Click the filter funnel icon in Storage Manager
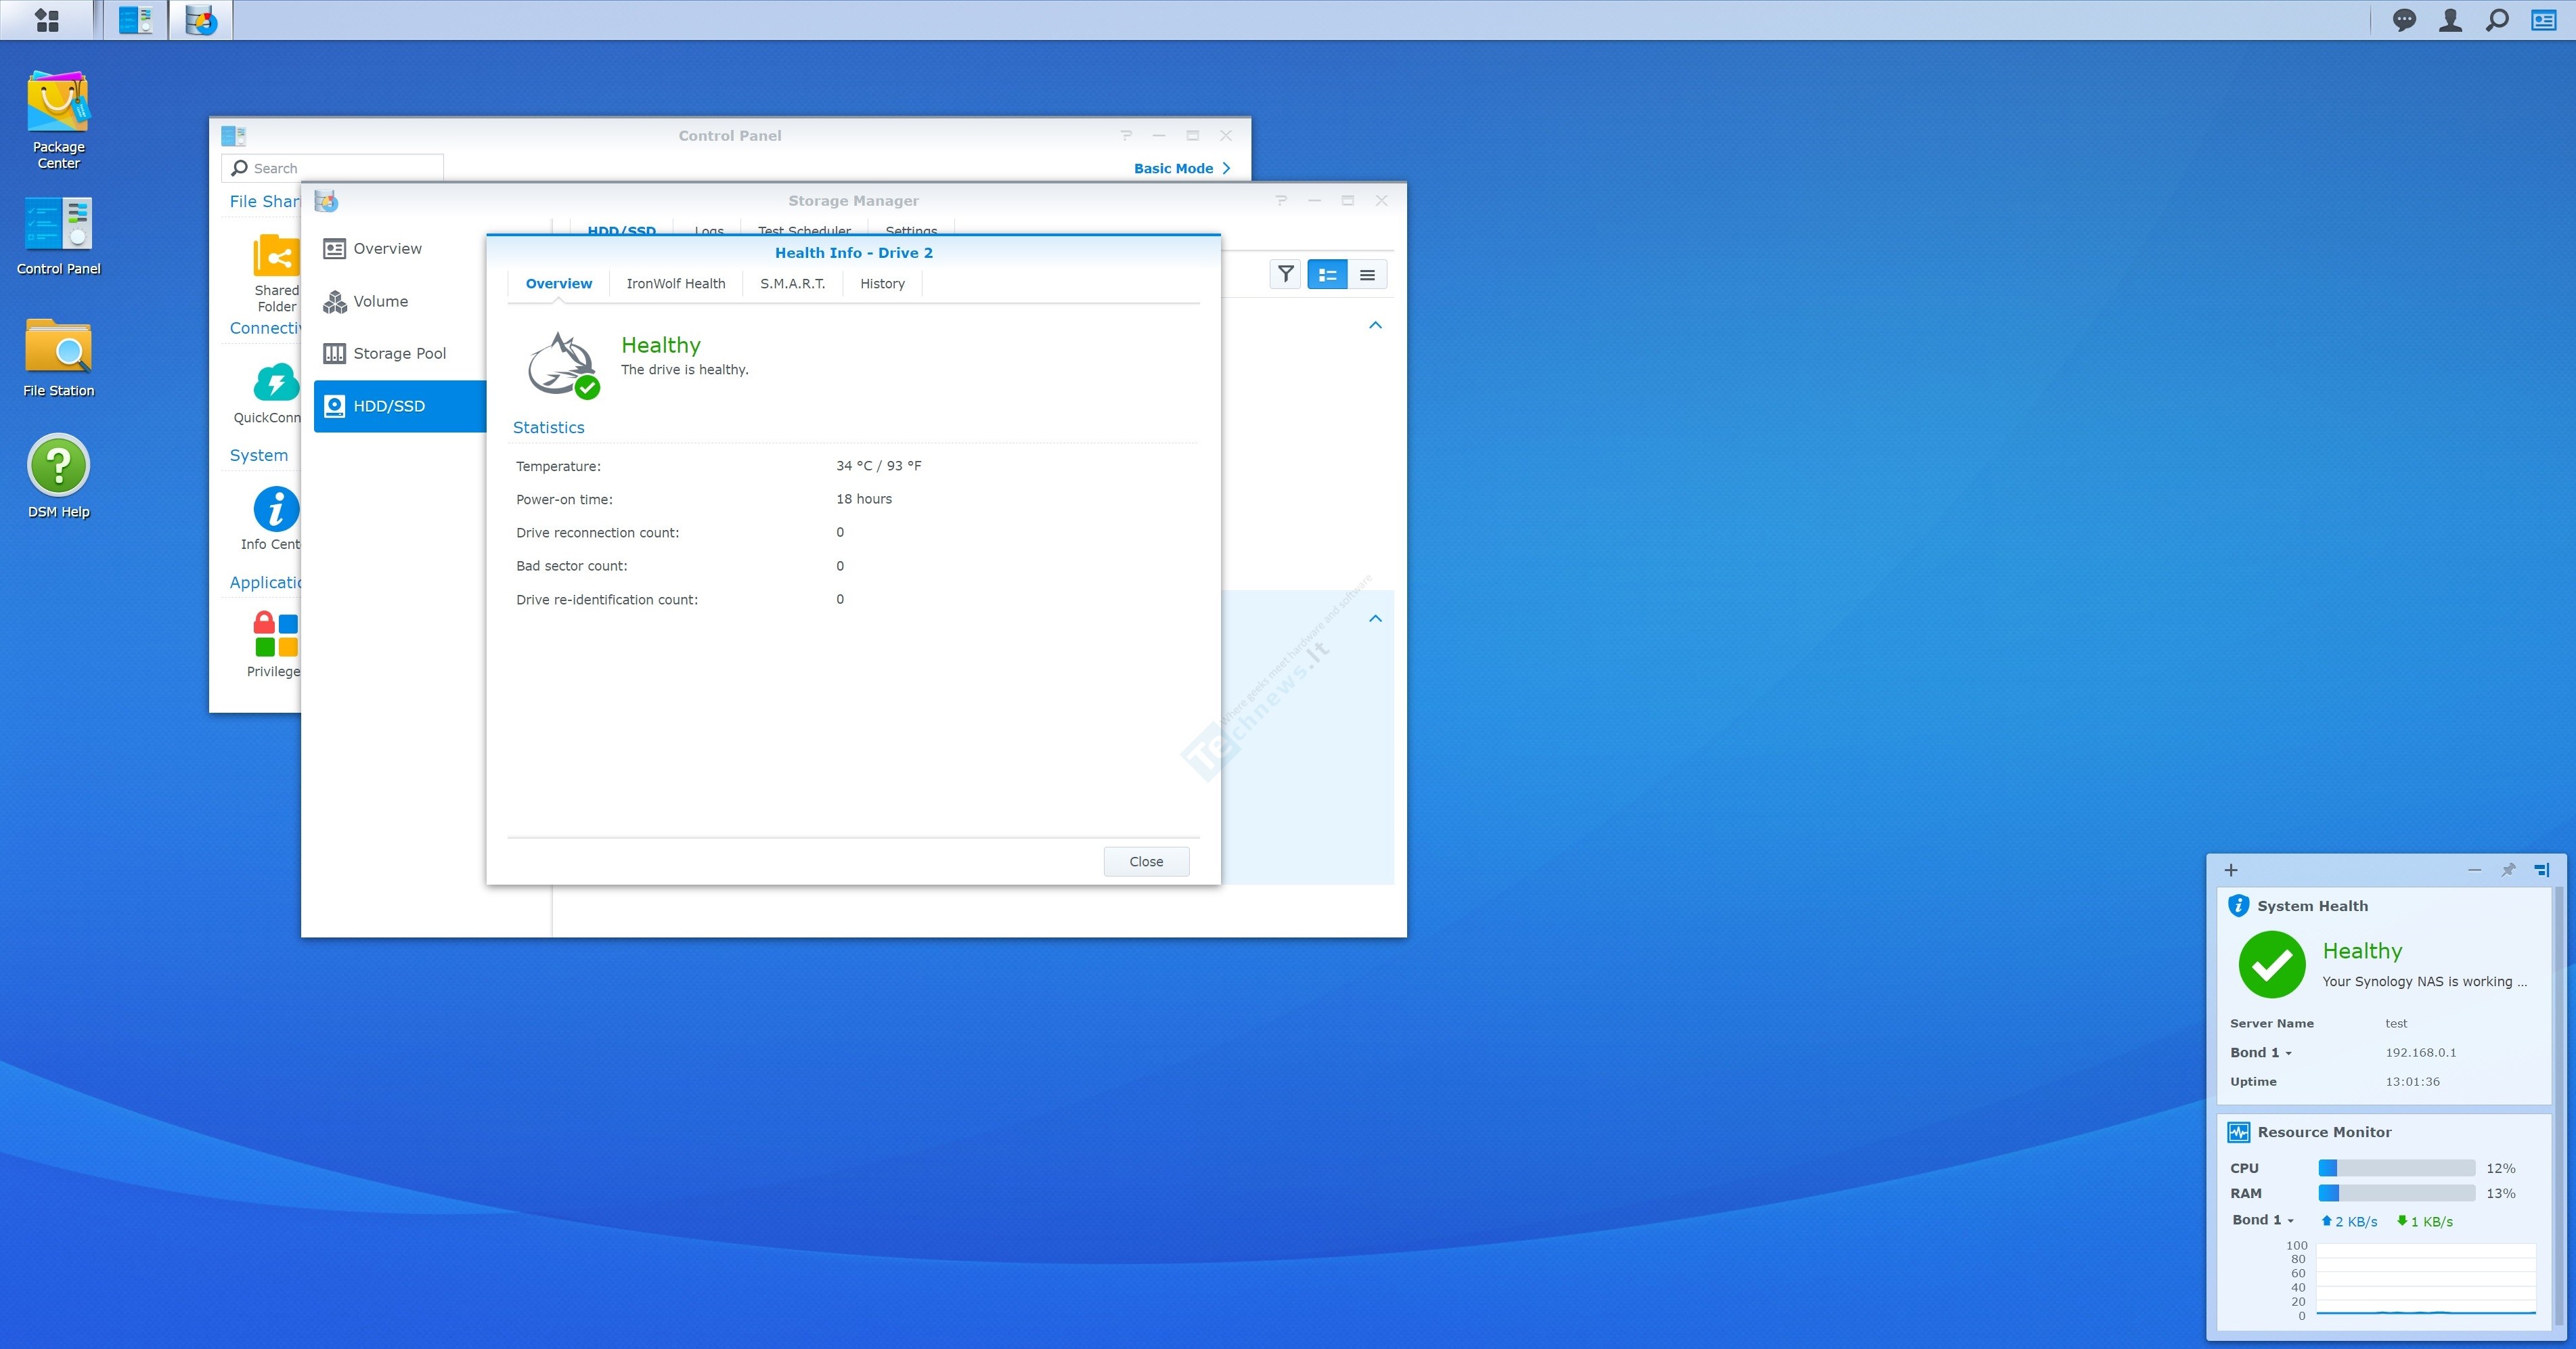This screenshot has width=2576, height=1349. point(1286,274)
